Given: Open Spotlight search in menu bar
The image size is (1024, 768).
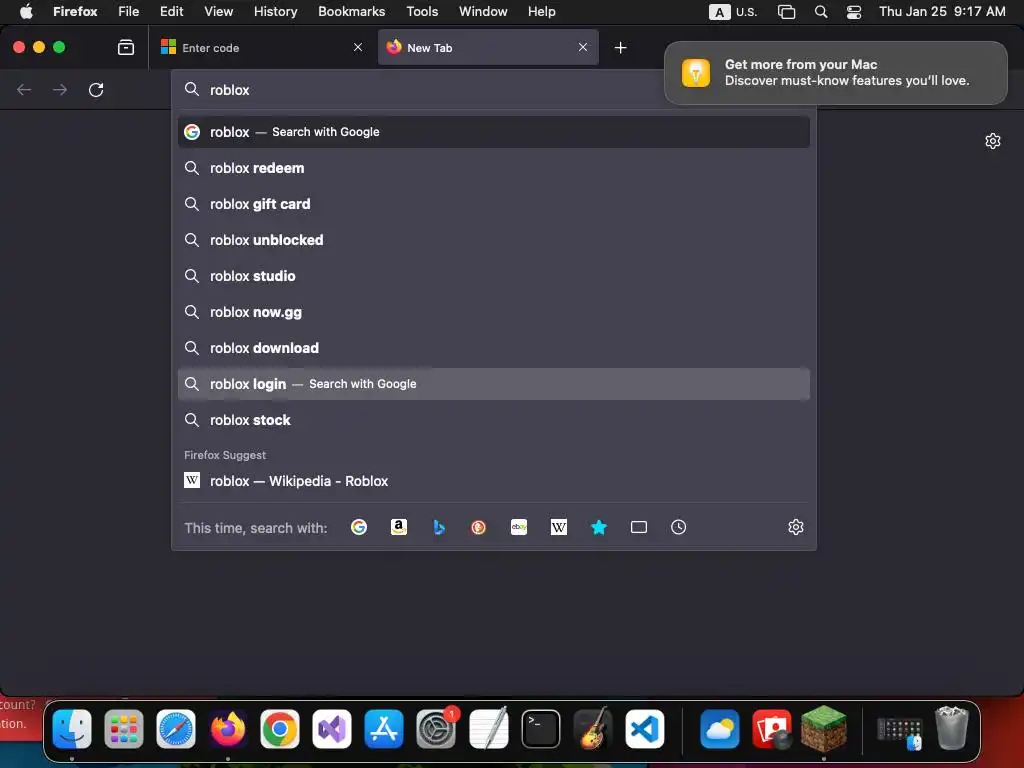Looking at the screenshot, I should (821, 12).
